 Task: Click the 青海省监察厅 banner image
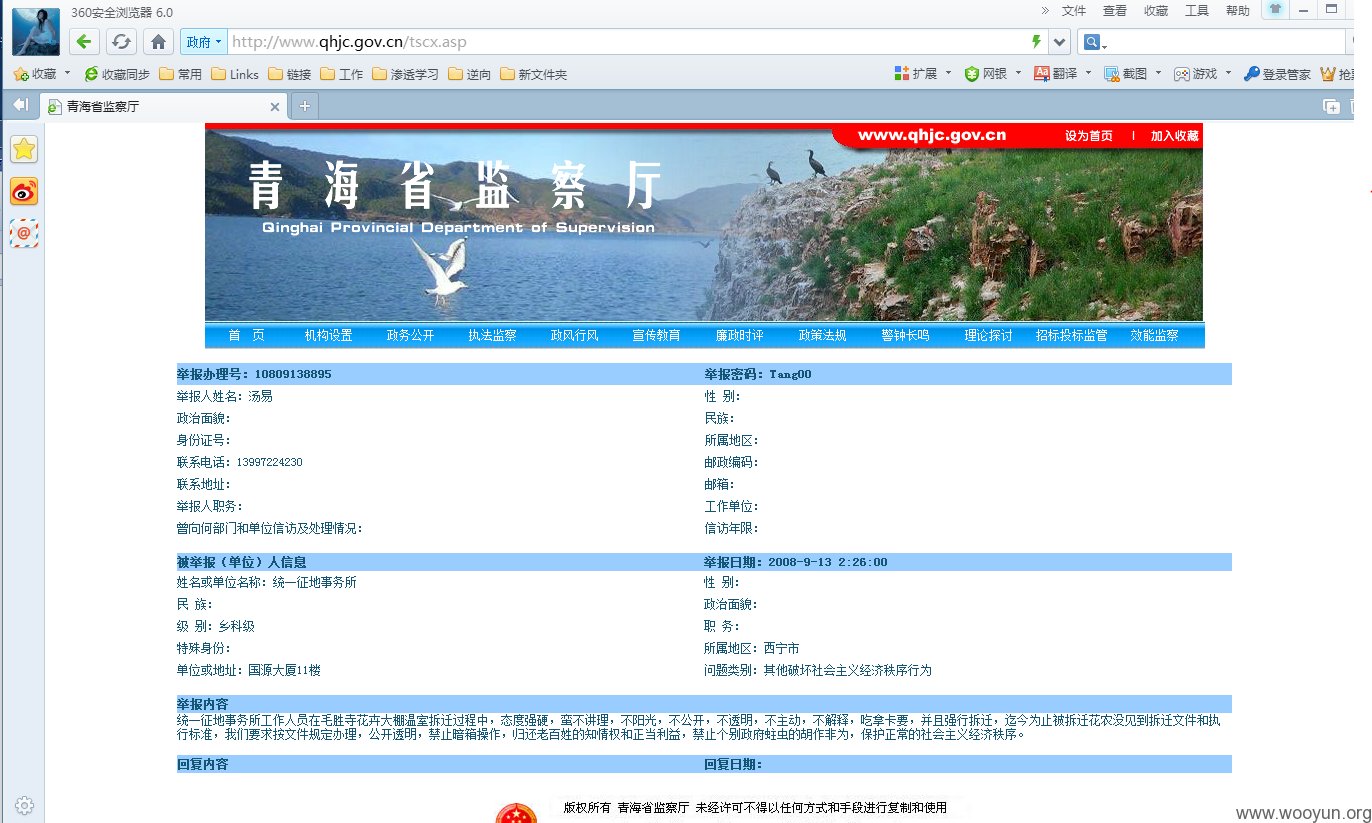[x=704, y=222]
